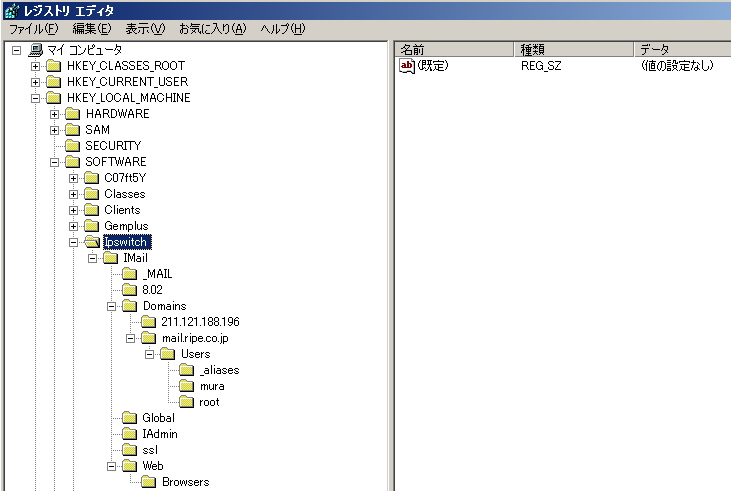Expand the Classes key
731x491 pixels.
pyautogui.click(x=73, y=194)
